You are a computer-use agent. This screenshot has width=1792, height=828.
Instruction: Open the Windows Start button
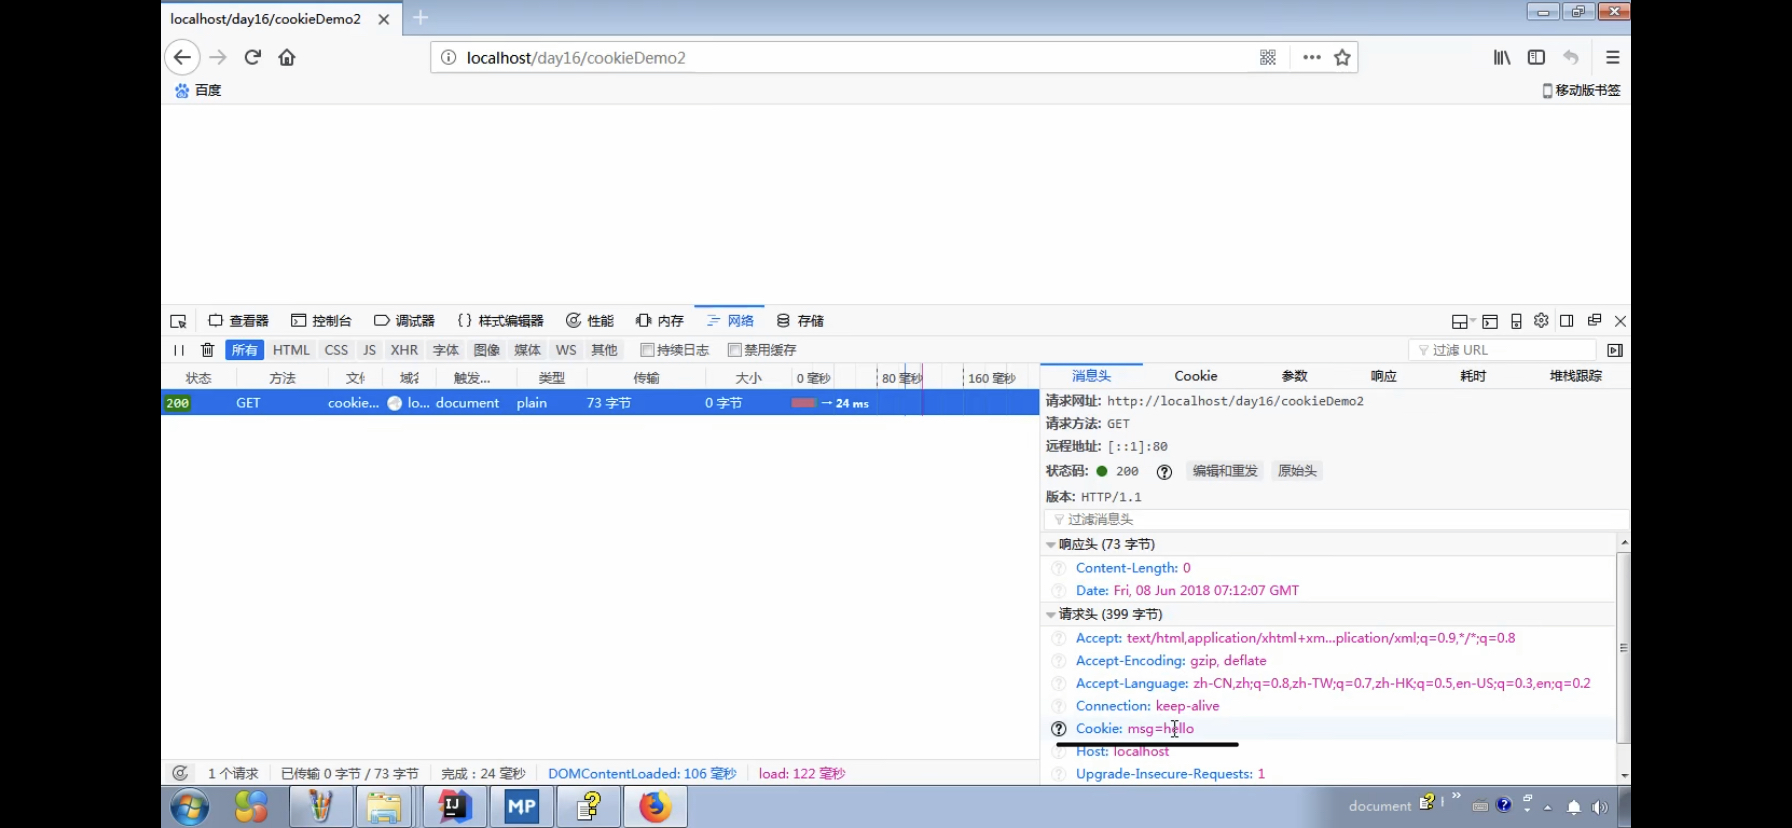pyautogui.click(x=190, y=806)
